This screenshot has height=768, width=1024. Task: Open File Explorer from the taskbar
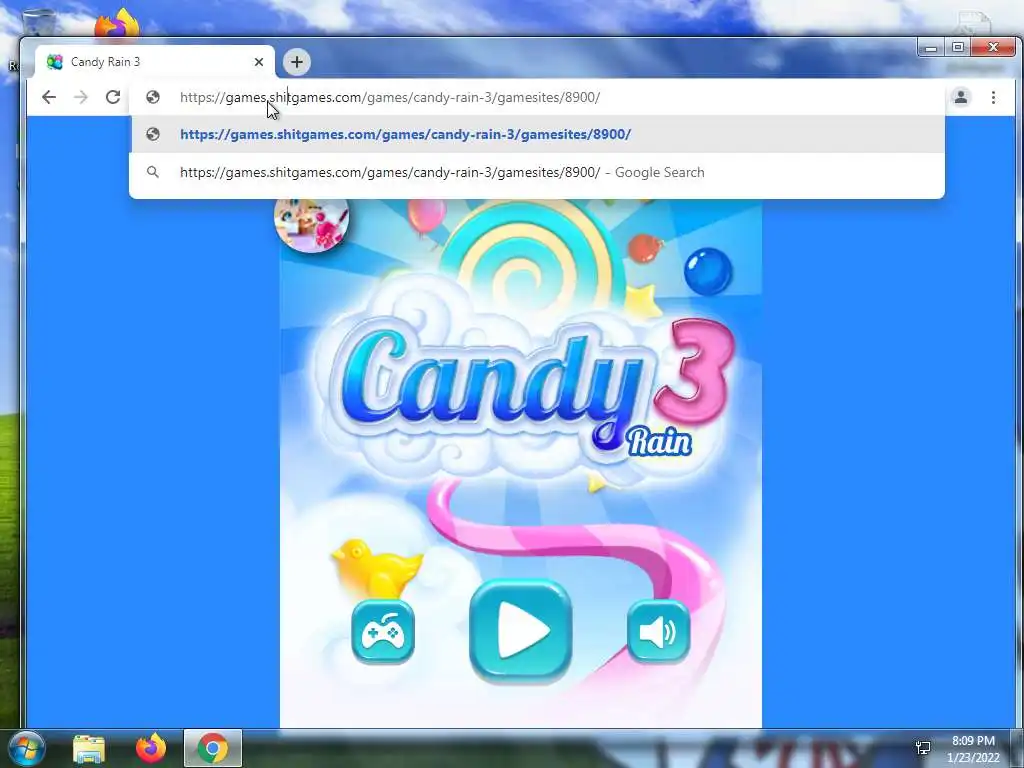pos(89,748)
